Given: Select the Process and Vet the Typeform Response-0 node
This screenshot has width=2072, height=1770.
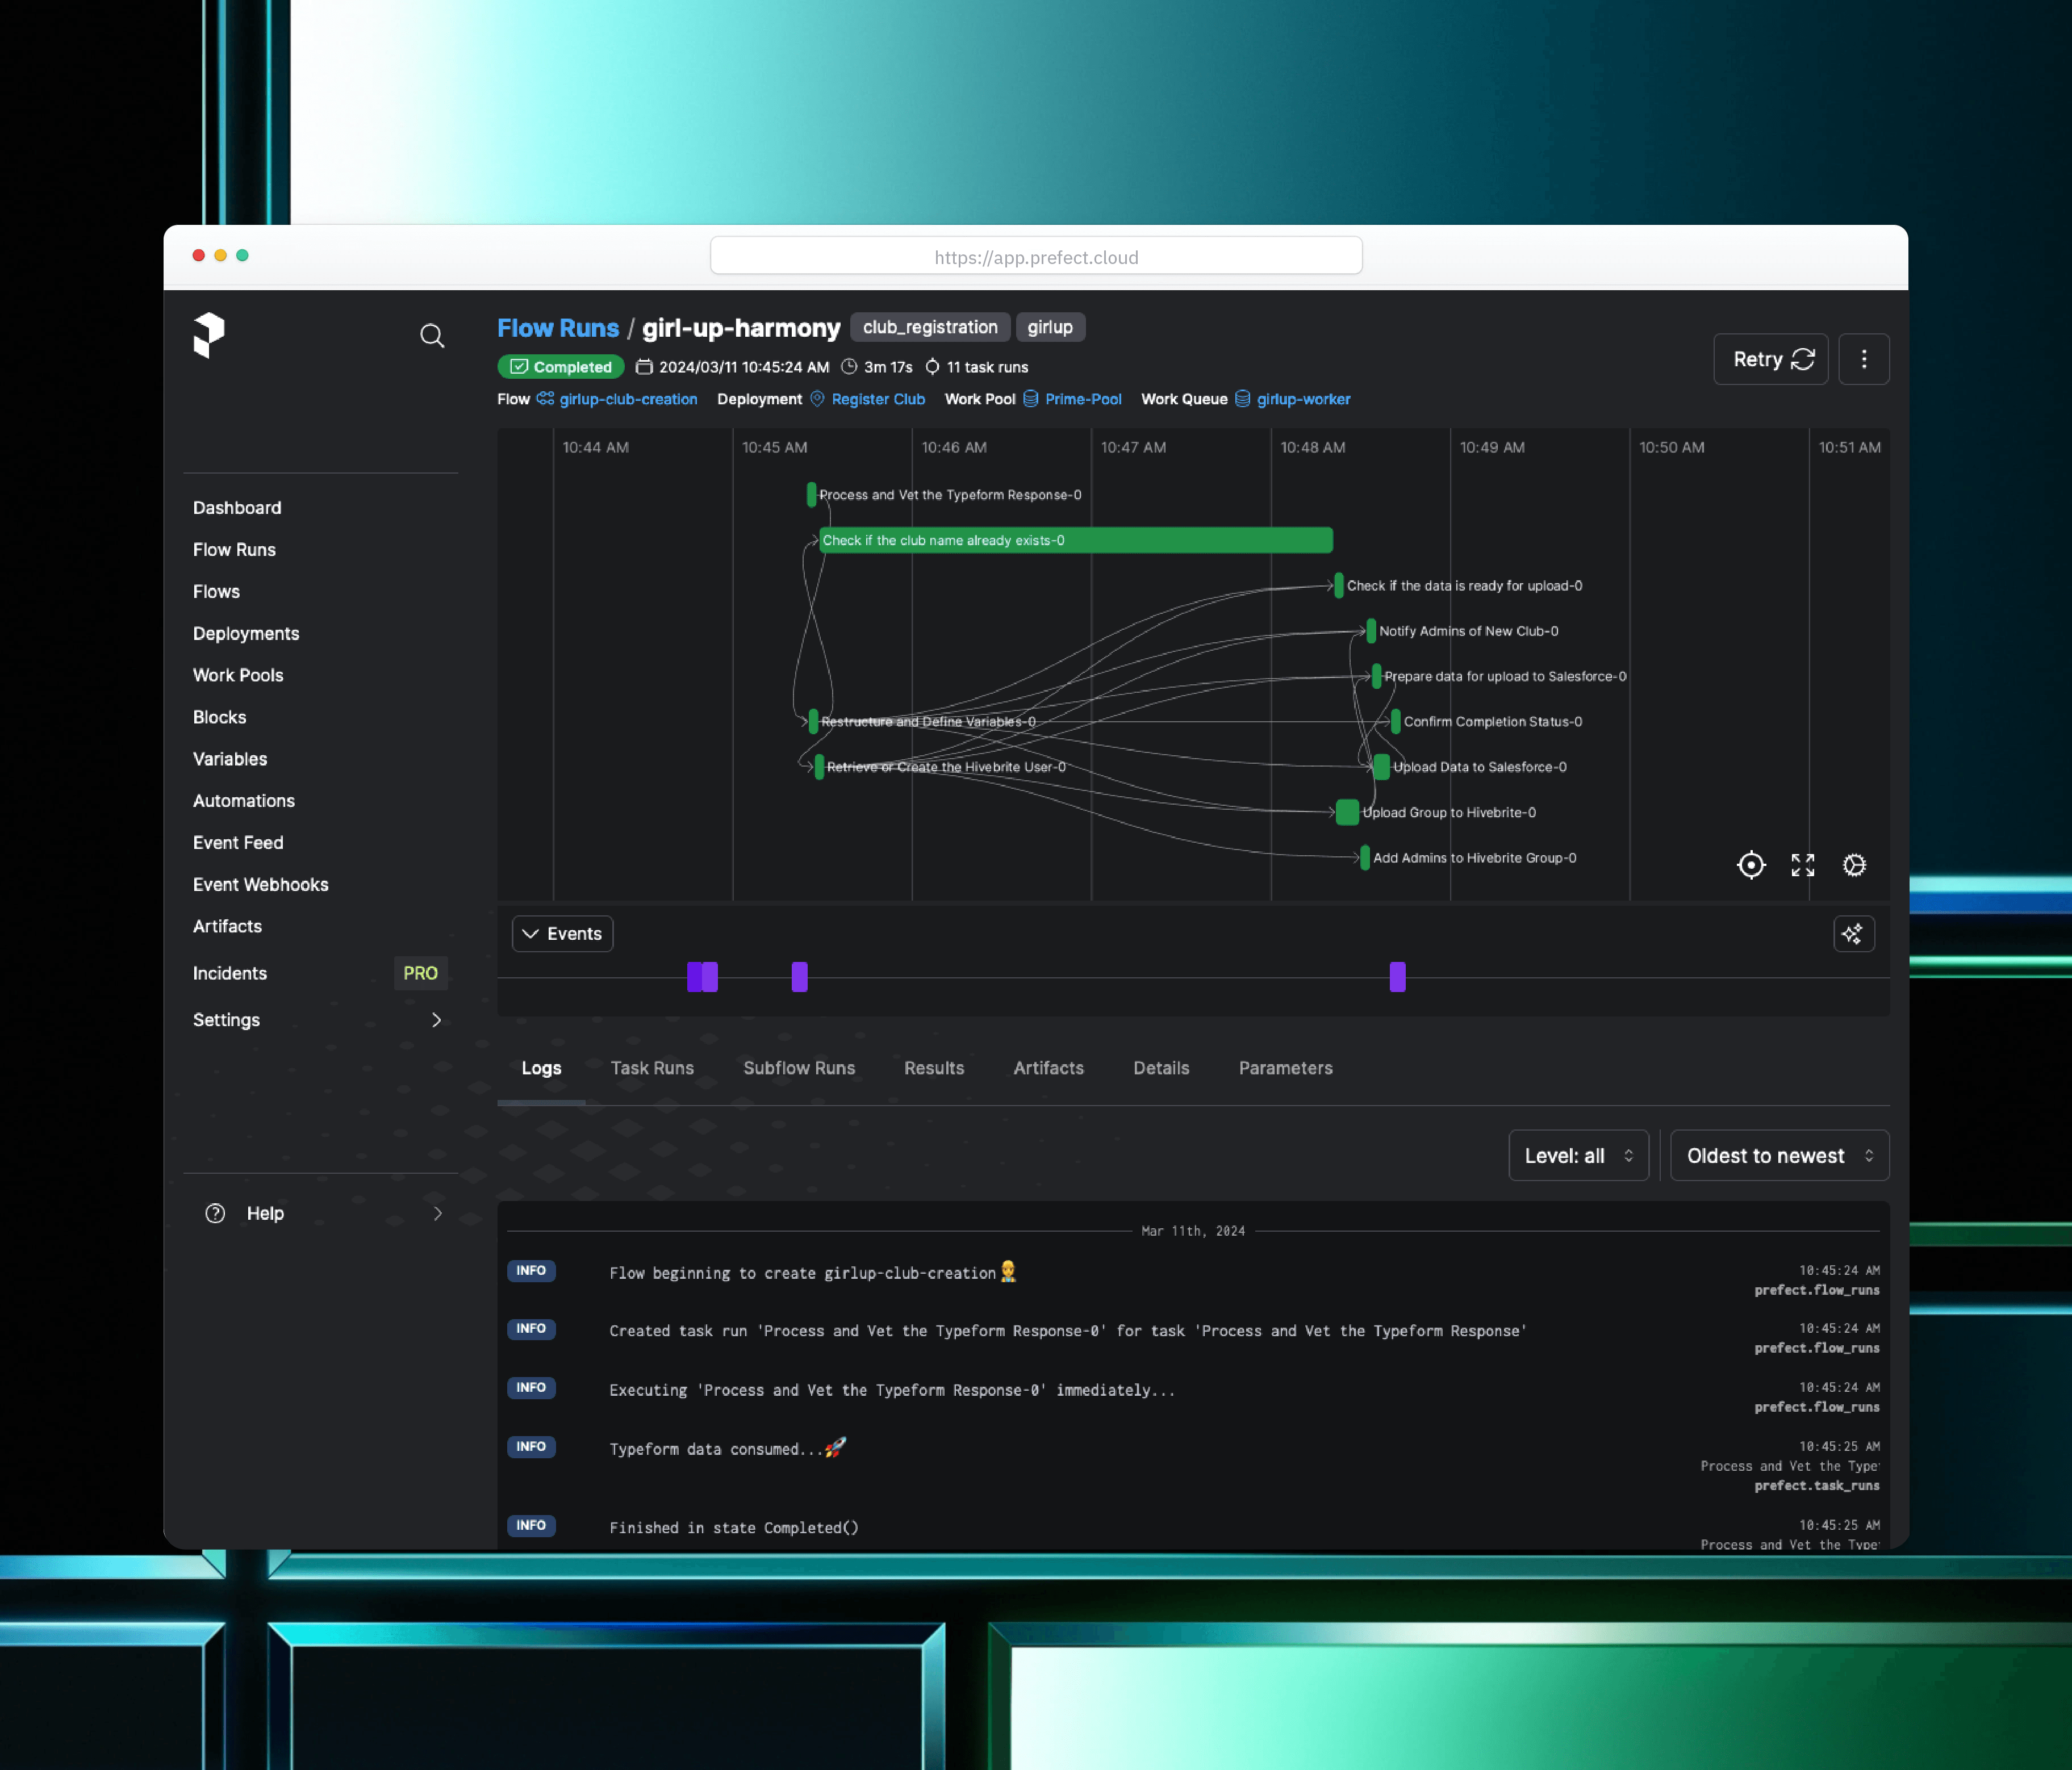Looking at the screenshot, I should 811,494.
